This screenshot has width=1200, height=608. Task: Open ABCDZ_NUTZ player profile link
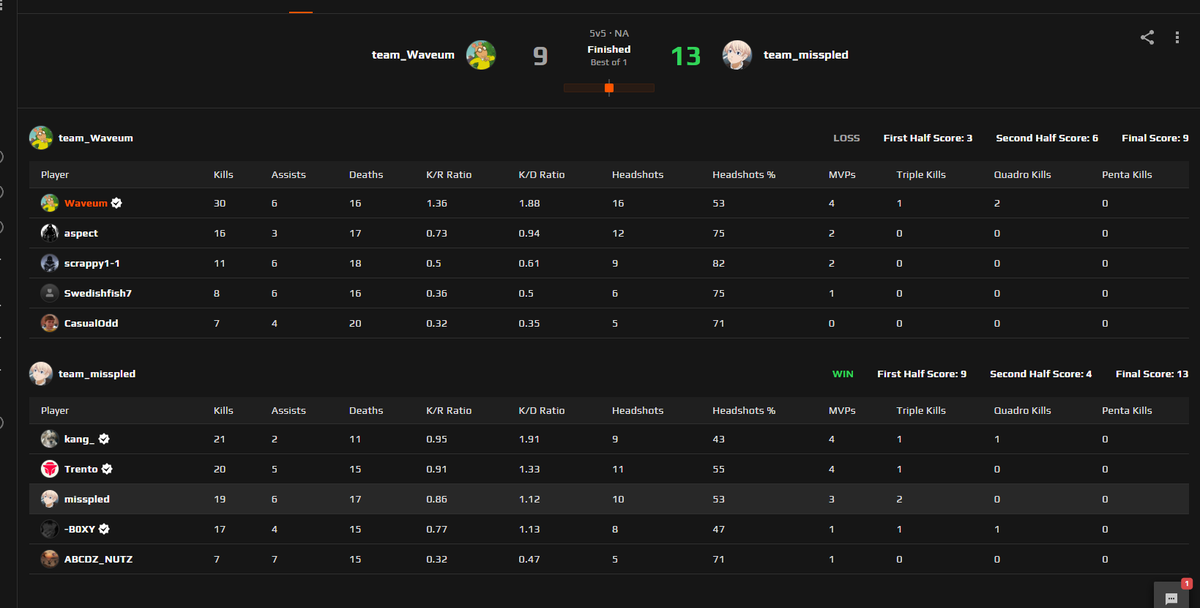[x=98, y=559]
